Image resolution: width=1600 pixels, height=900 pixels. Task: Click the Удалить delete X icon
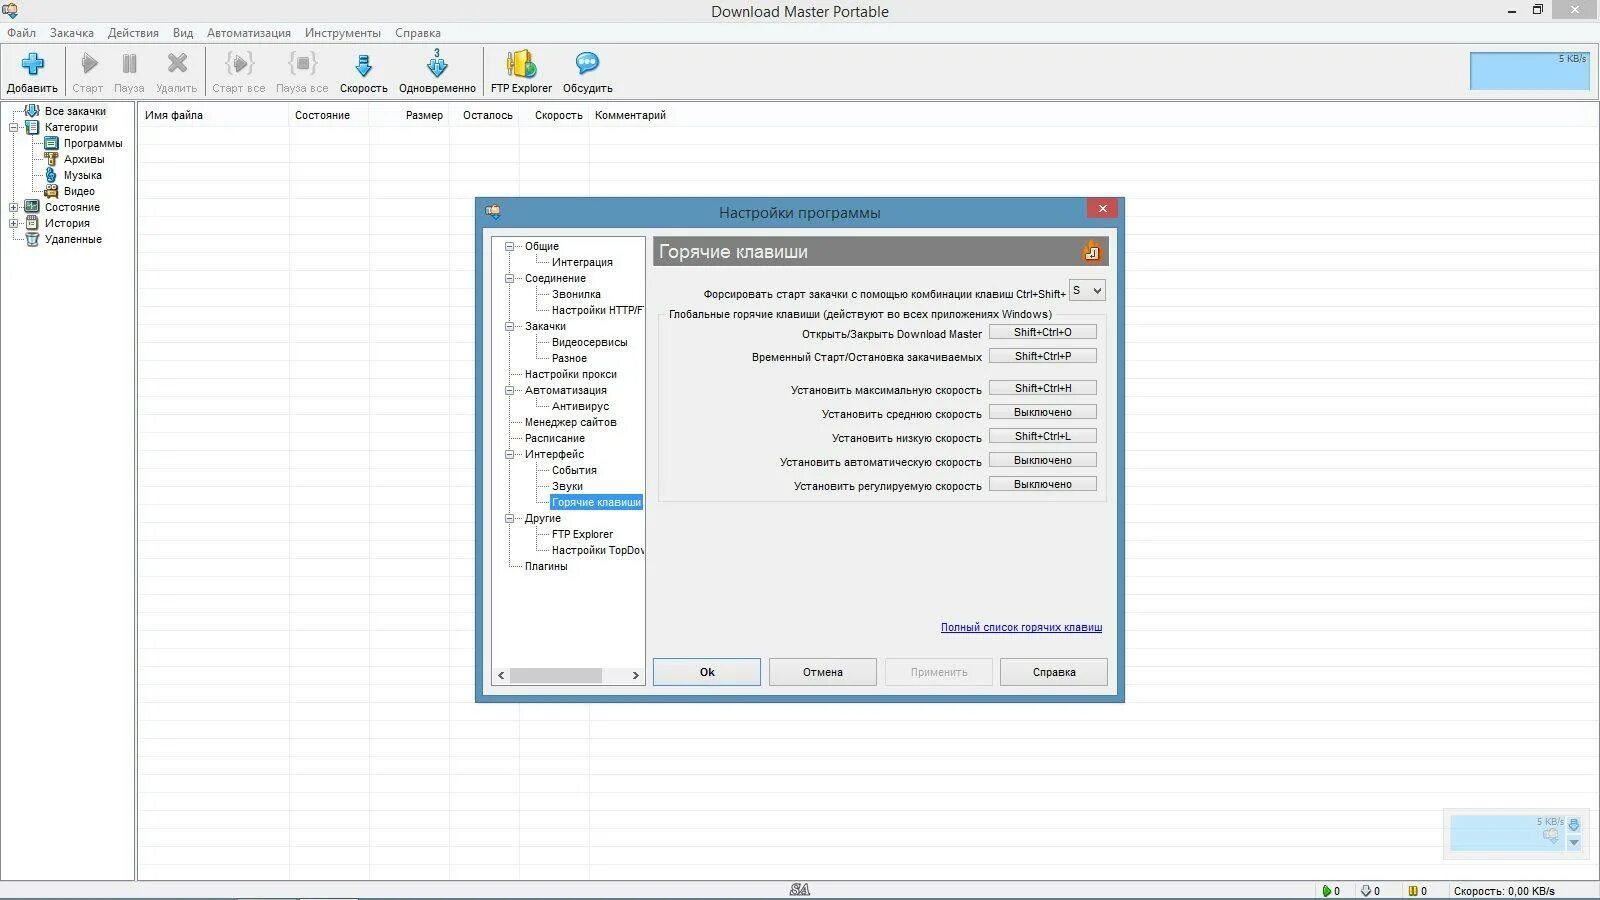177,64
